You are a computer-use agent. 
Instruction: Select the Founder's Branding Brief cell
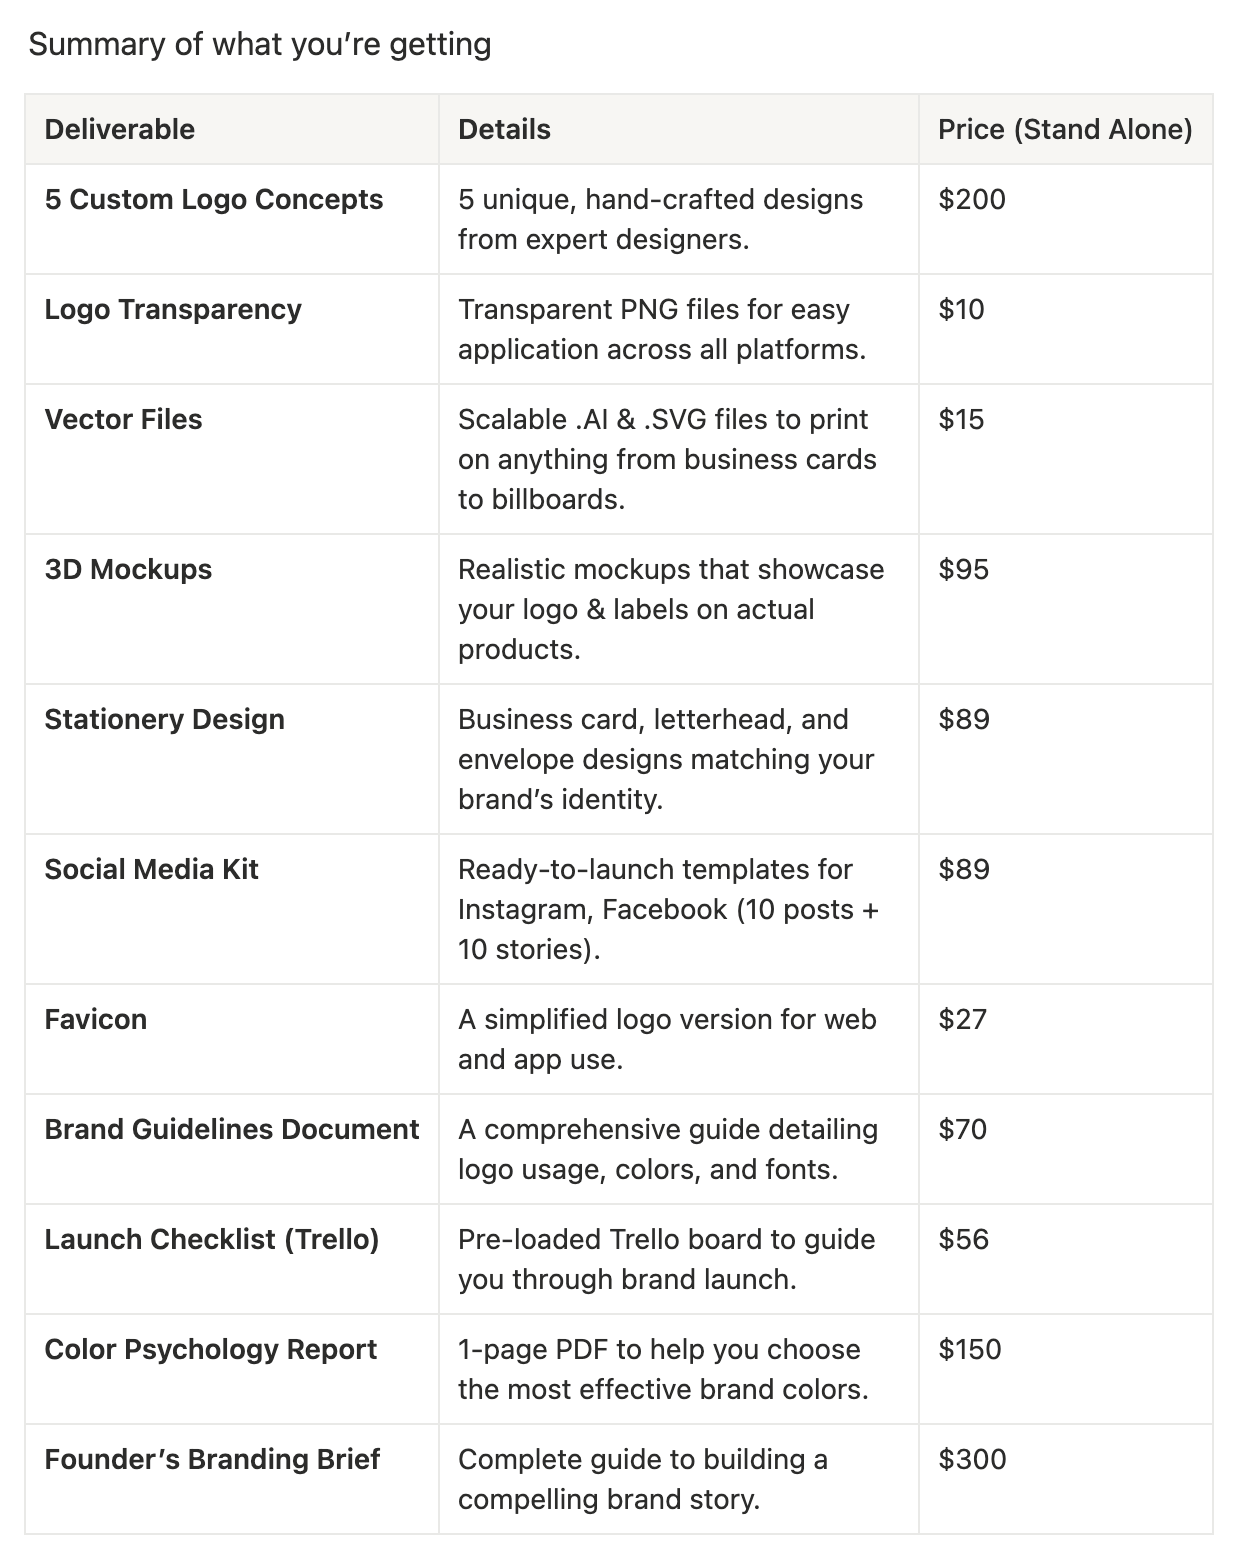pos(212,1460)
